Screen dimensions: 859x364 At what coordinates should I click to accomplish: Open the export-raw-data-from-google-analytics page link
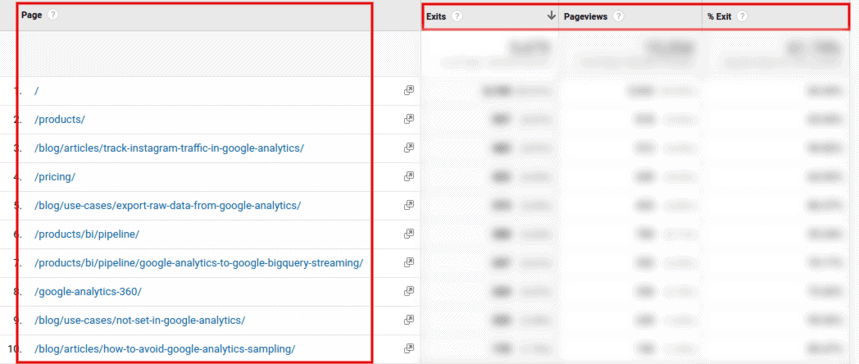[x=168, y=205]
